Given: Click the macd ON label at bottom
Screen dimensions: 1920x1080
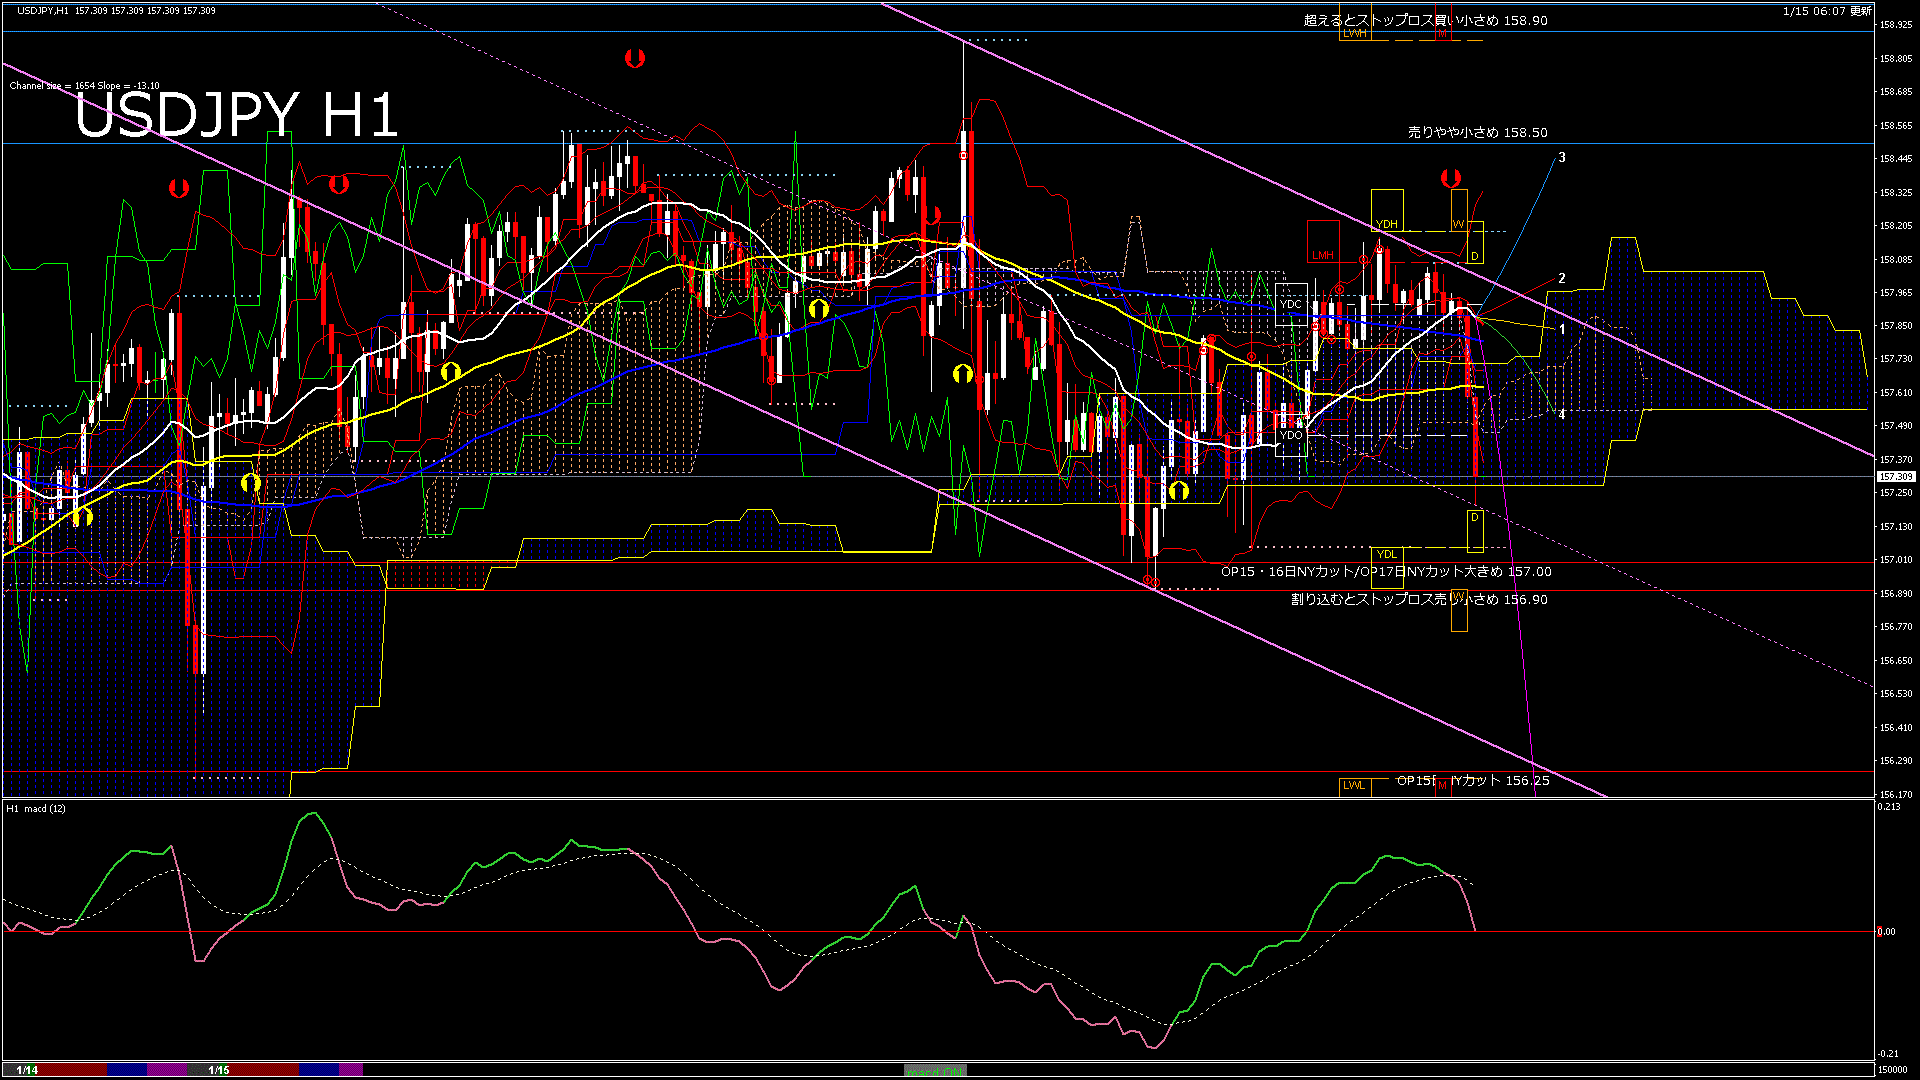Looking at the screenshot, I should tap(935, 1071).
